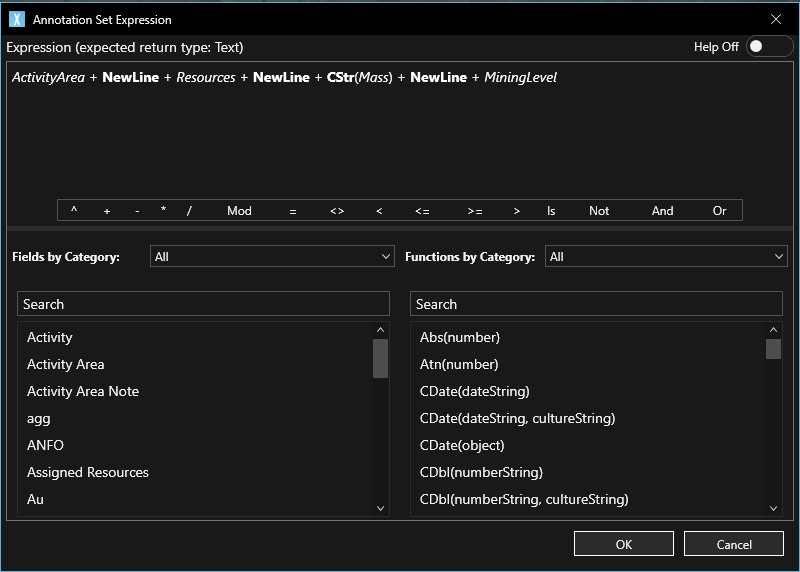This screenshot has width=800, height=572.
Task: Select the Activity Area Note field
Action: tap(83, 391)
